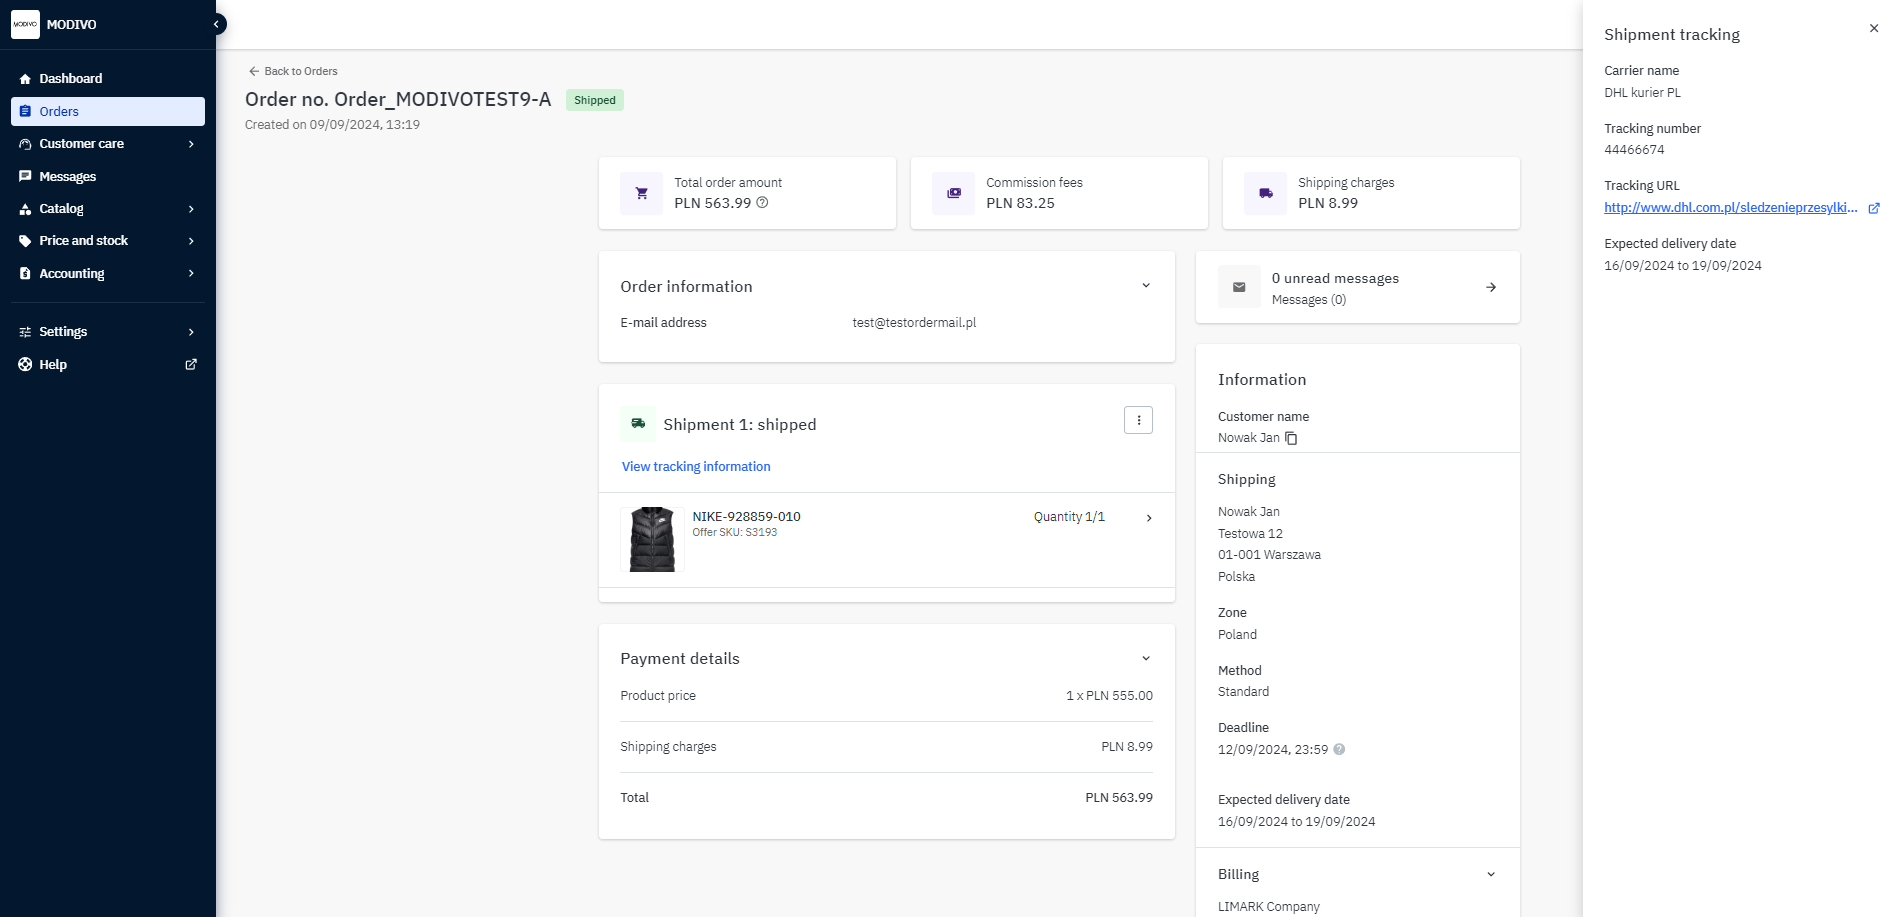Open external link icon beside tracking URL

point(1874,208)
